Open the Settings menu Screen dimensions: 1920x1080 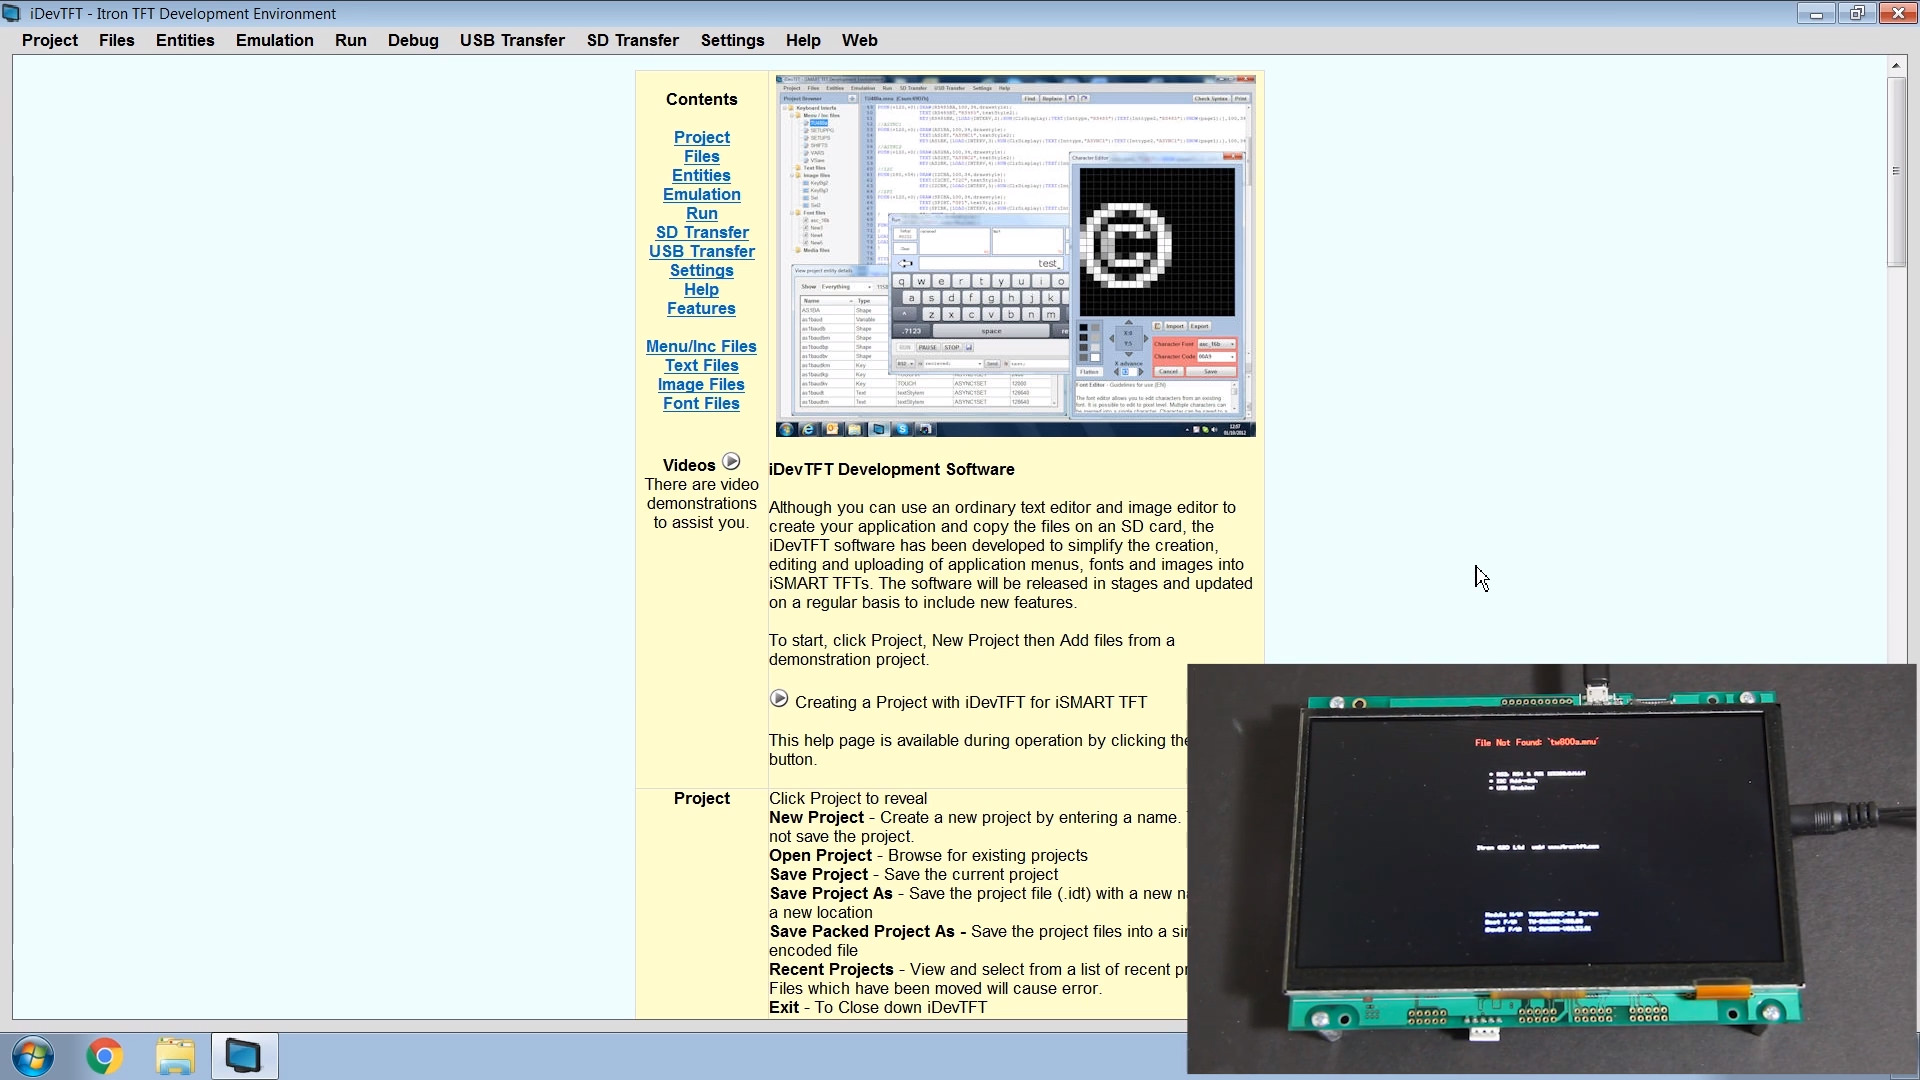(x=732, y=40)
